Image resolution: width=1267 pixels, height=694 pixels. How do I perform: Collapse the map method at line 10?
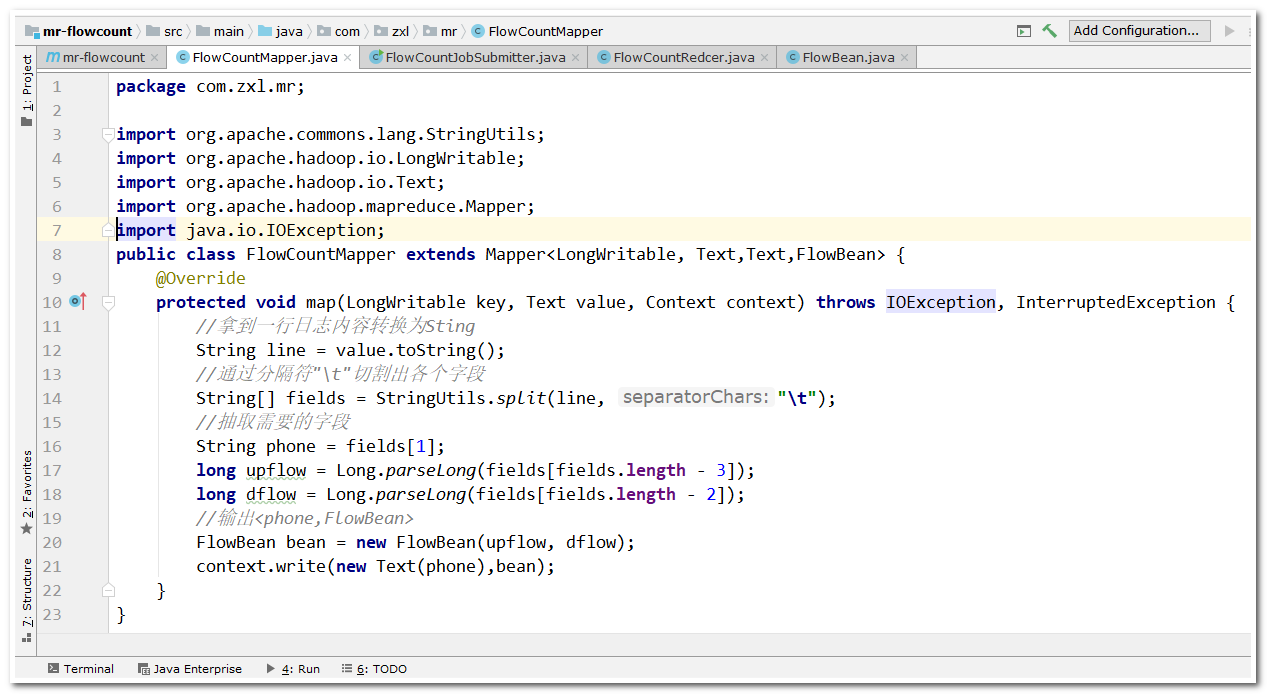(x=107, y=302)
